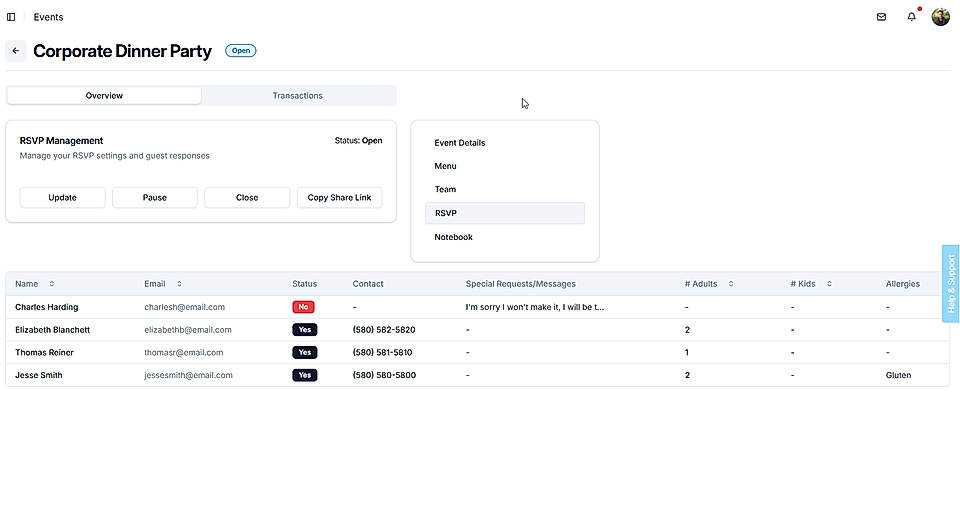Open the Menu section

446,166
